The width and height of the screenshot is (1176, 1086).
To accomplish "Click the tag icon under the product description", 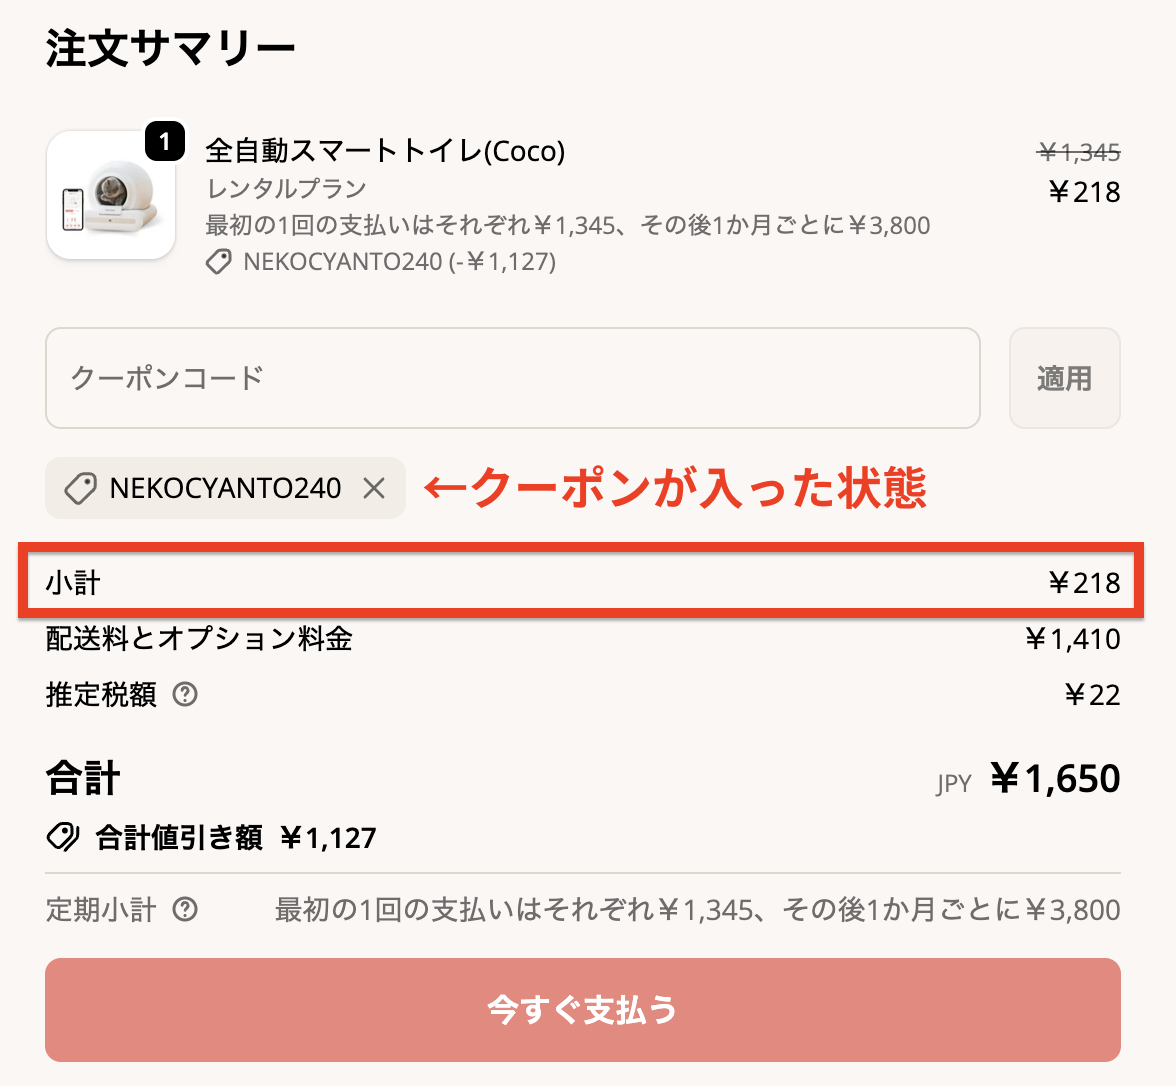I will pyautogui.click(x=219, y=262).
